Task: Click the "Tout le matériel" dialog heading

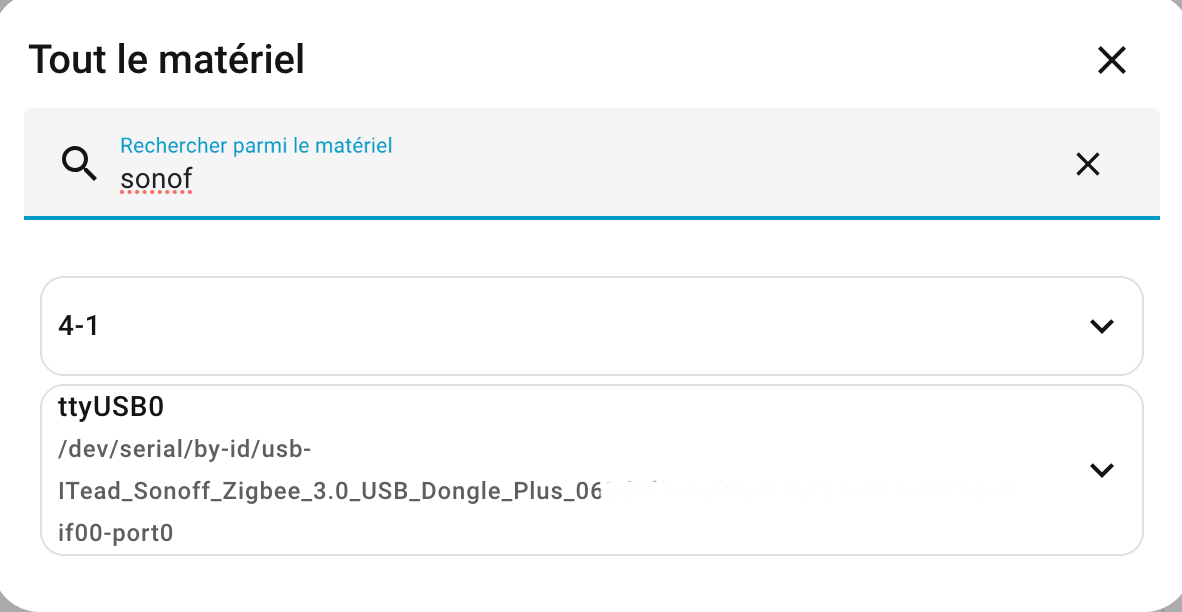Action: [x=166, y=60]
